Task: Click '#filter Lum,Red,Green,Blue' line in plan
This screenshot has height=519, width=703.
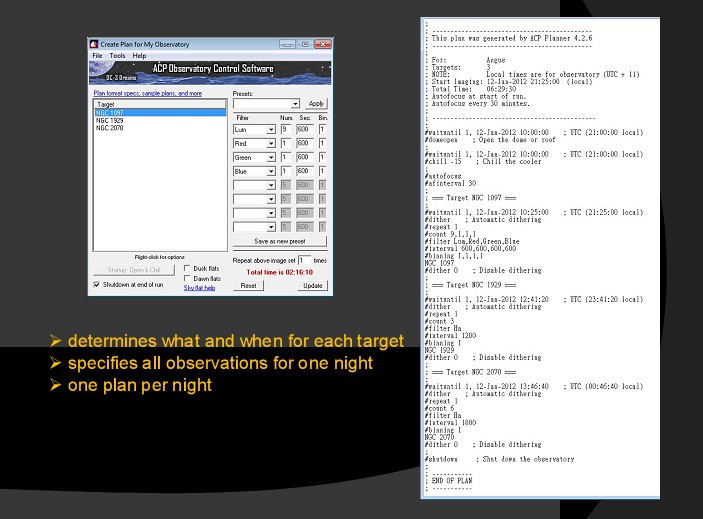Action: tap(472, 241)
